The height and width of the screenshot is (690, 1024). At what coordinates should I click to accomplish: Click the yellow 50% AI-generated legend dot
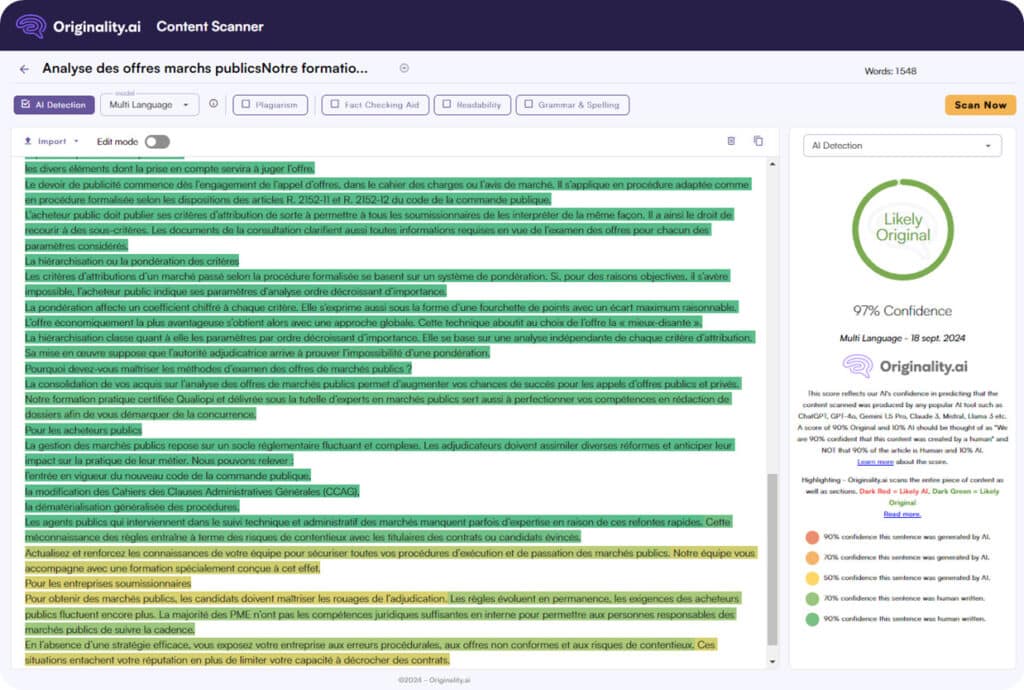(812, 578)
